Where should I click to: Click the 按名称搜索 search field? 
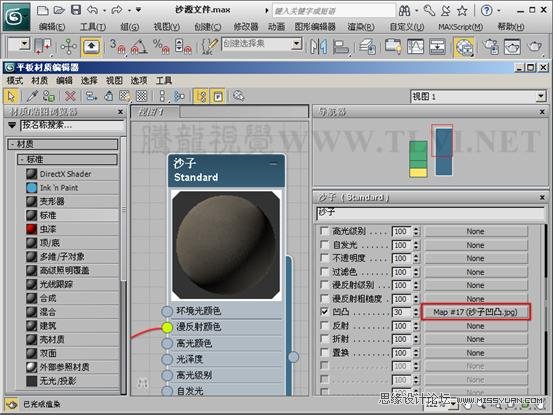[x=72, y=125]
